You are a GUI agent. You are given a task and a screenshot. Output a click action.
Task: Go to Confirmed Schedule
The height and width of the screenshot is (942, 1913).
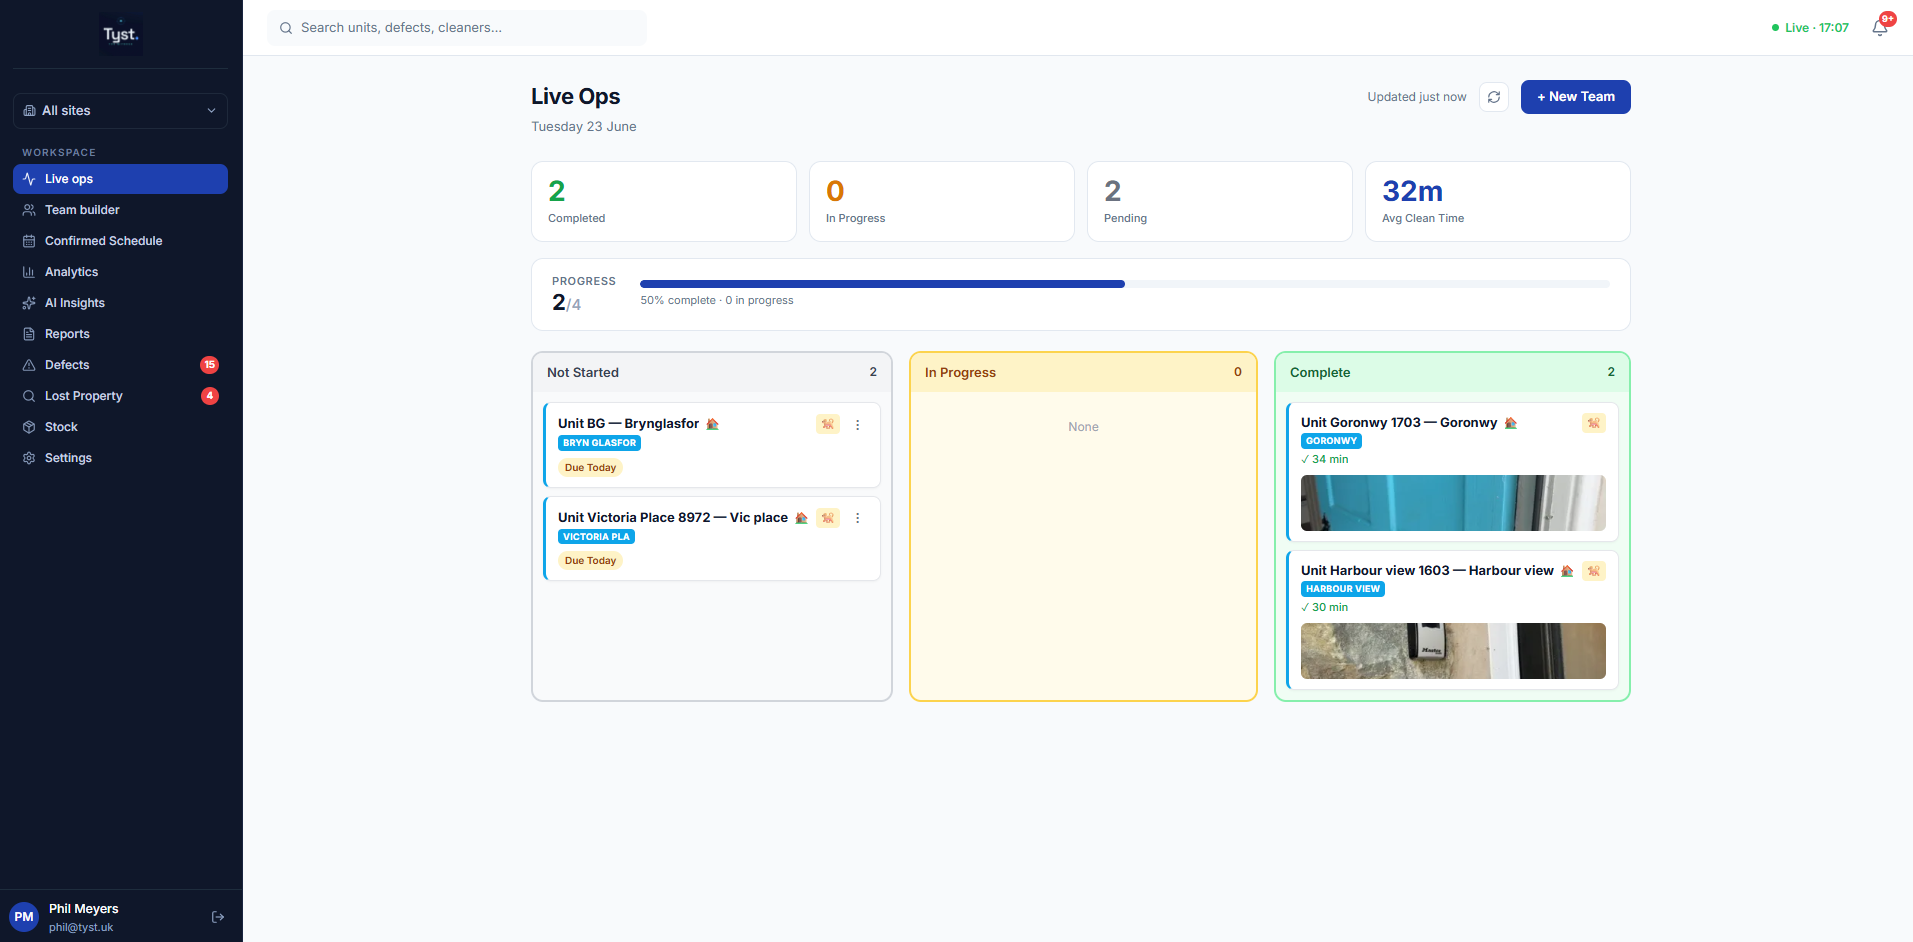coord(120,241)
